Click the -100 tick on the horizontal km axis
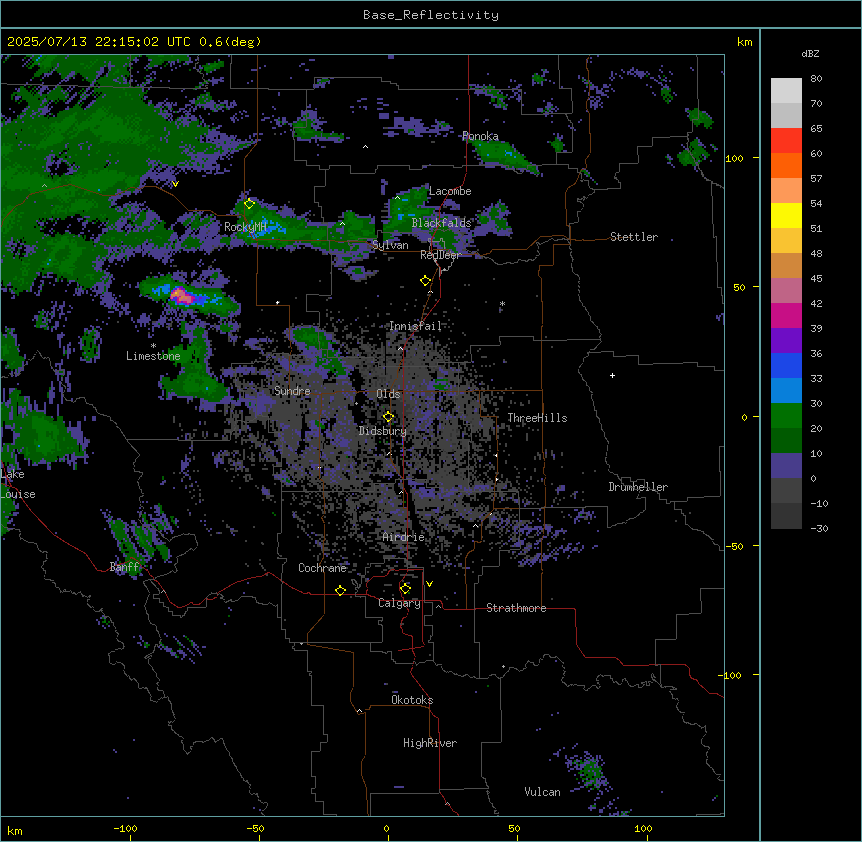 tap(125, 828)
